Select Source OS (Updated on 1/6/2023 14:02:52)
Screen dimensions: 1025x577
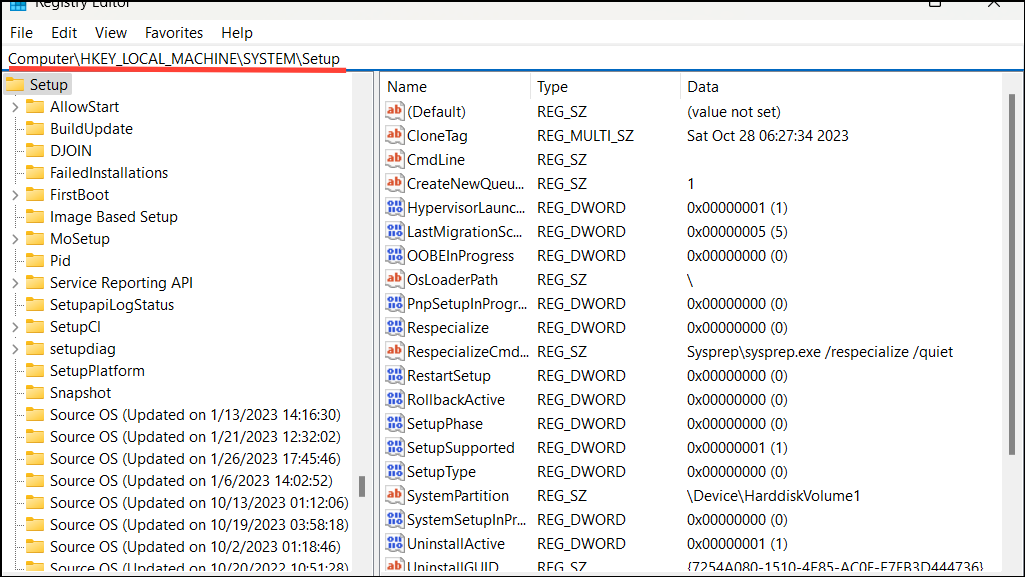191,481
